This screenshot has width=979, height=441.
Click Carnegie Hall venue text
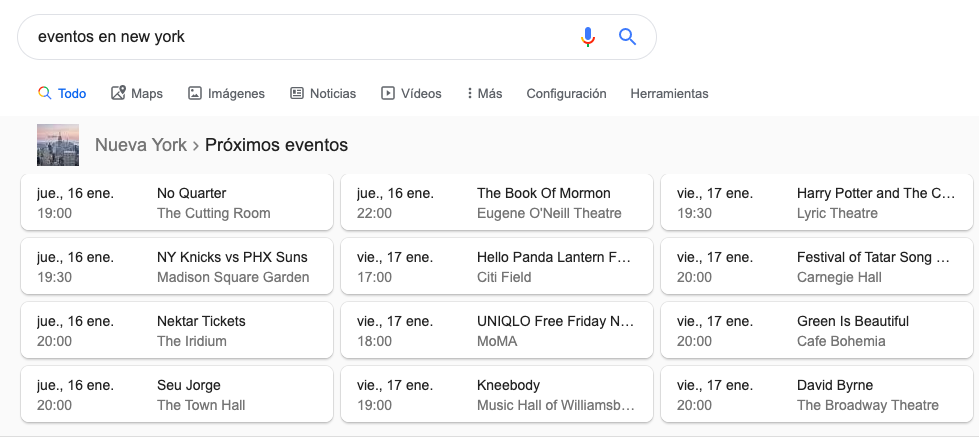[839, 277]
